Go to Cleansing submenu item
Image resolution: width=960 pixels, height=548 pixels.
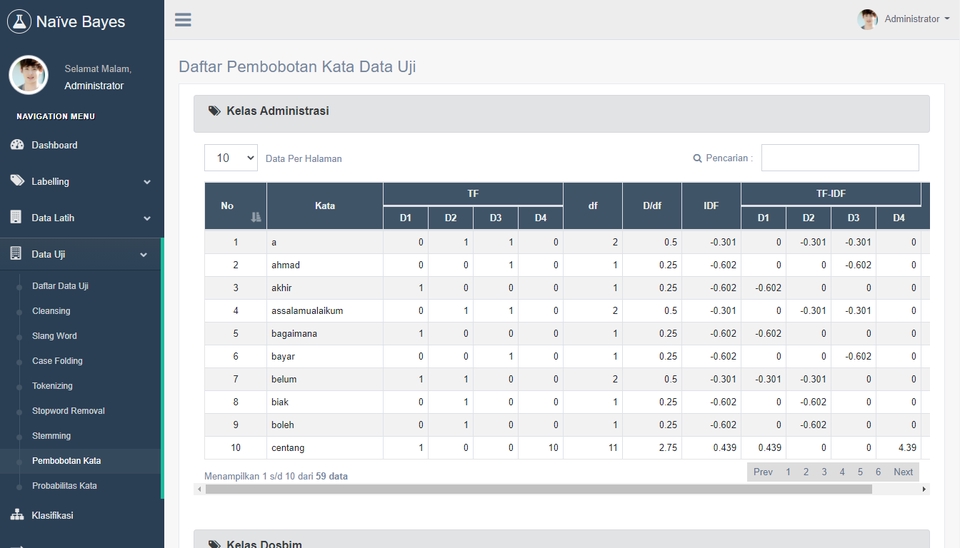tap(51, 311)
